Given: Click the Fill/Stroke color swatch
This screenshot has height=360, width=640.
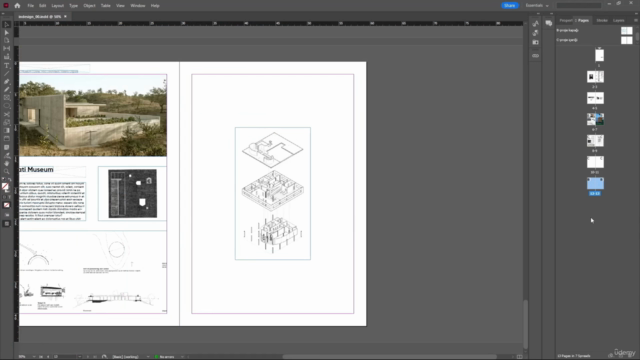Looking at the screenshot, I should pyautogui.click(x=5, y=187).
